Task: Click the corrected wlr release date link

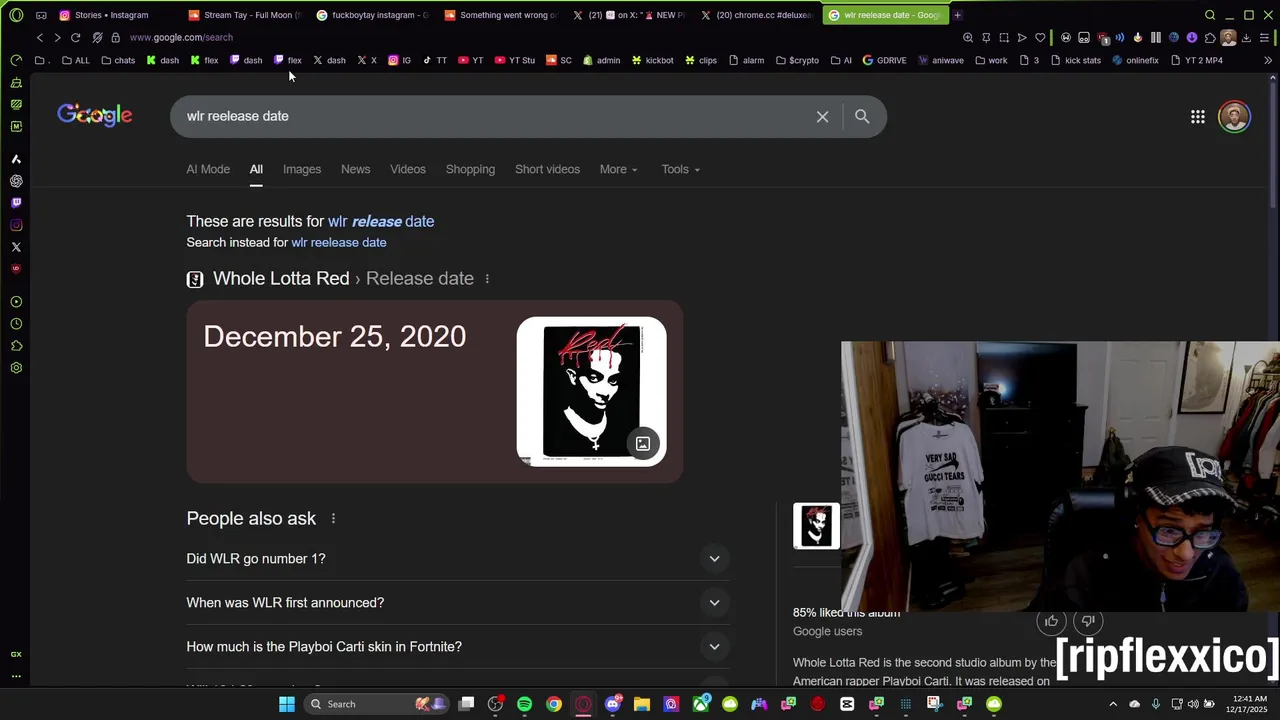Action: (x=381, y=222)
